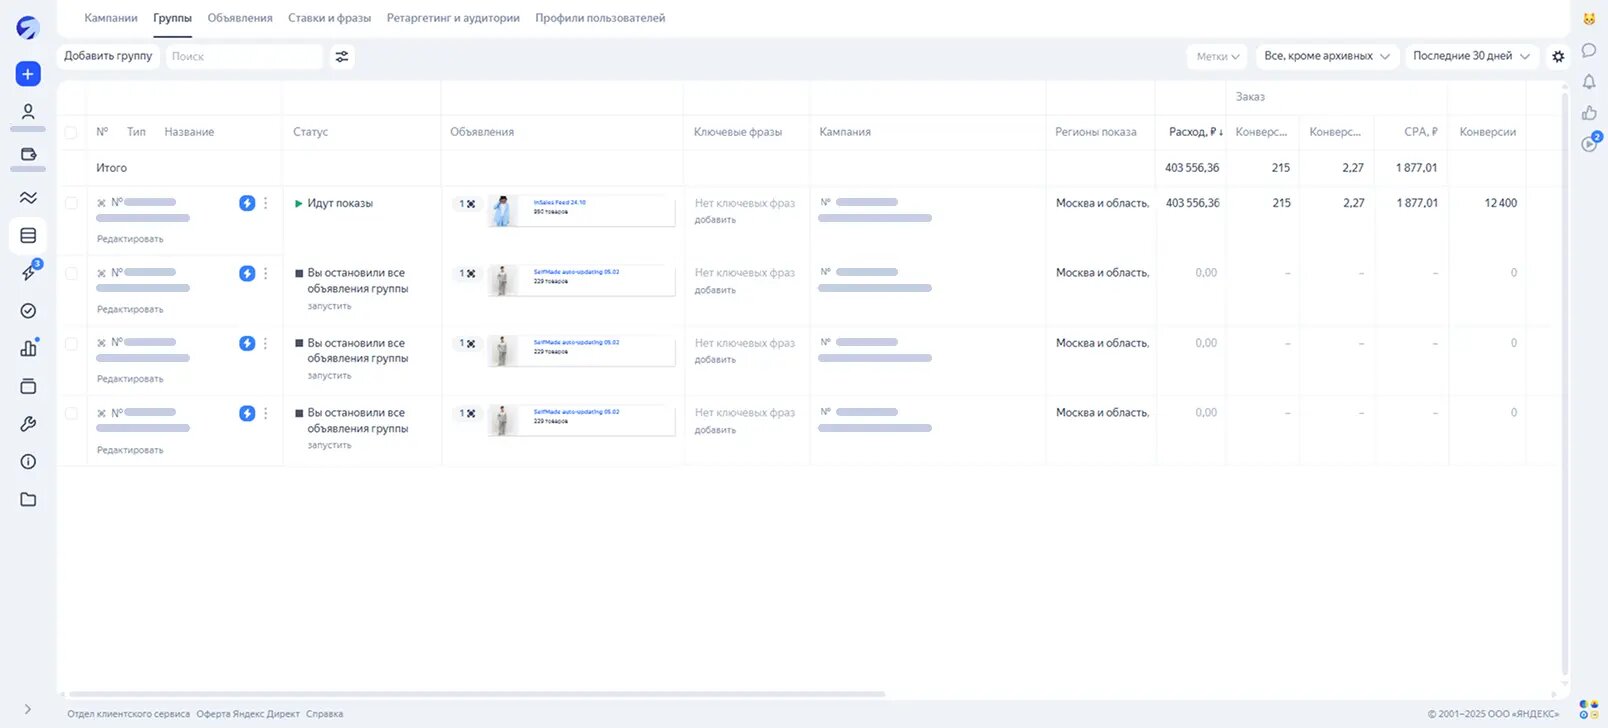Image resolution: width=1608 pixels, height=728 pixels.
Task: Sort by 'Расход, ₽' column header
Action: [x=1195, y=132]
